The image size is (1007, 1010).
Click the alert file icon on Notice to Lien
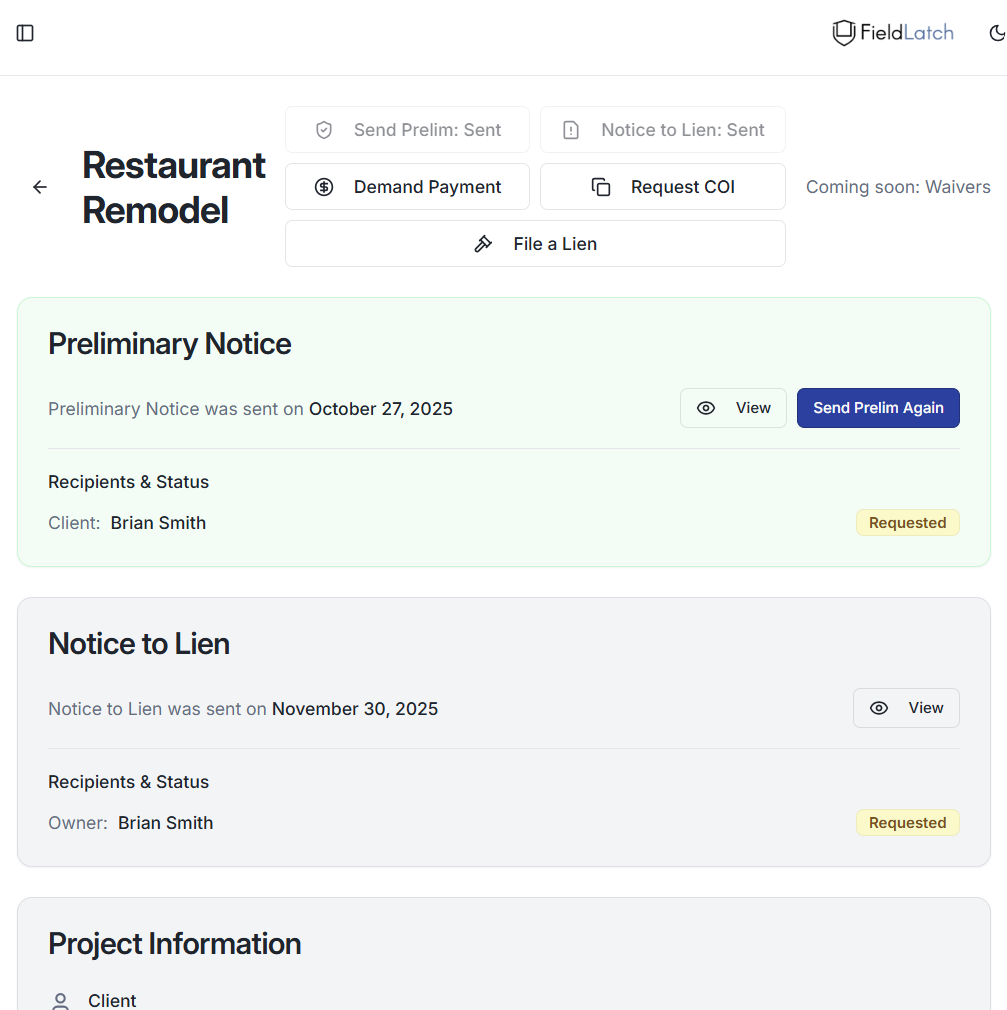(x=571, y=130)
